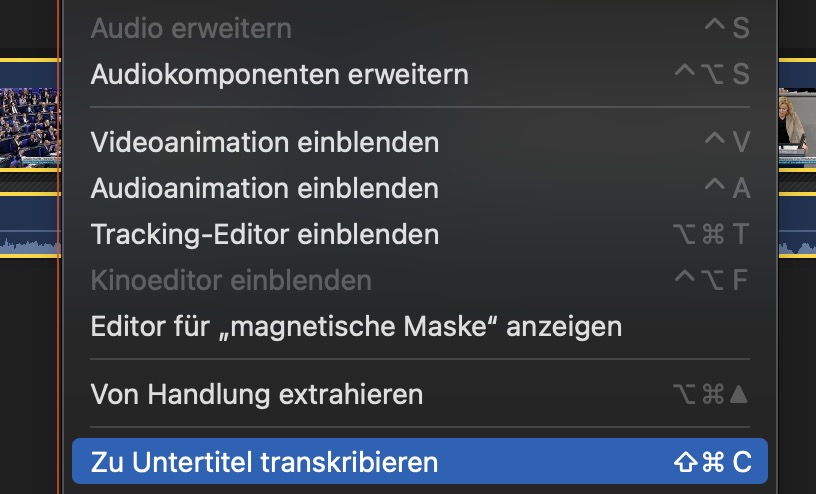Select 'Audiokomponenten erweitern' menu entry
816x494 pixels.
[x=279, y=74]
